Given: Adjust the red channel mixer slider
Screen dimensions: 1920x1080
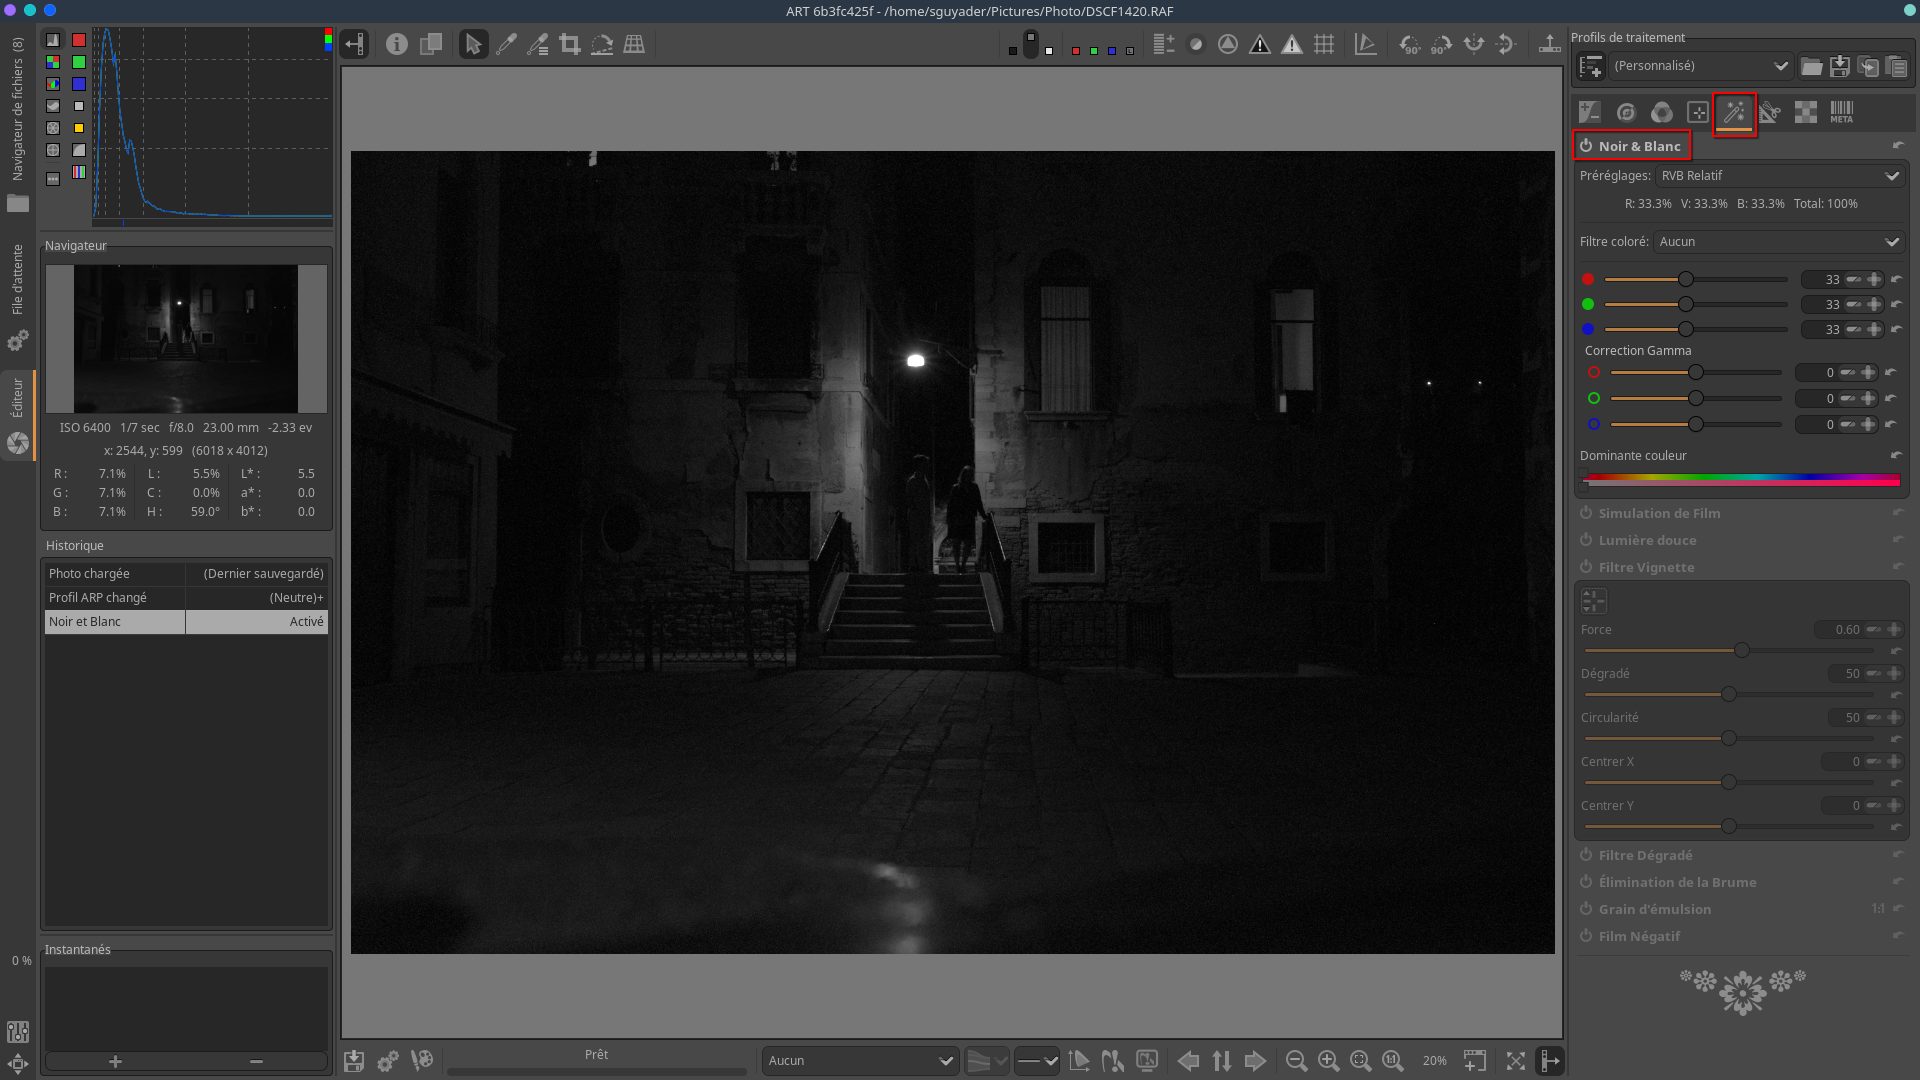Looking at the screenshot, I should 1686,279.
